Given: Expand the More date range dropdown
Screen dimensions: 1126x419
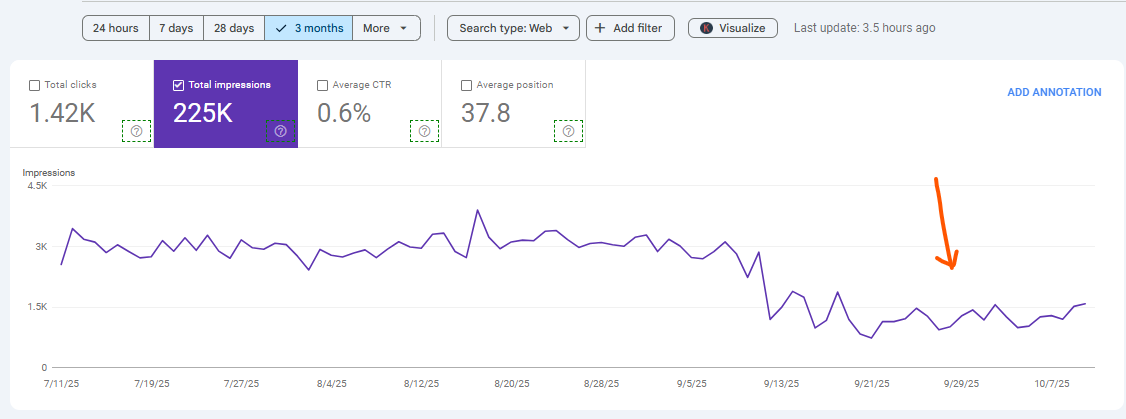Looking at the screenshot, I should pyautogui.click(x=386, y=28).
